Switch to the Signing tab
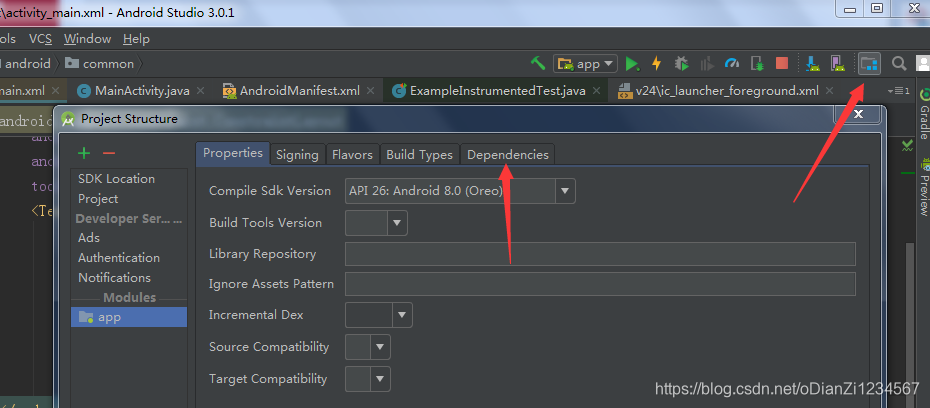This screenshot has height=408, width=930. (297, 155)
